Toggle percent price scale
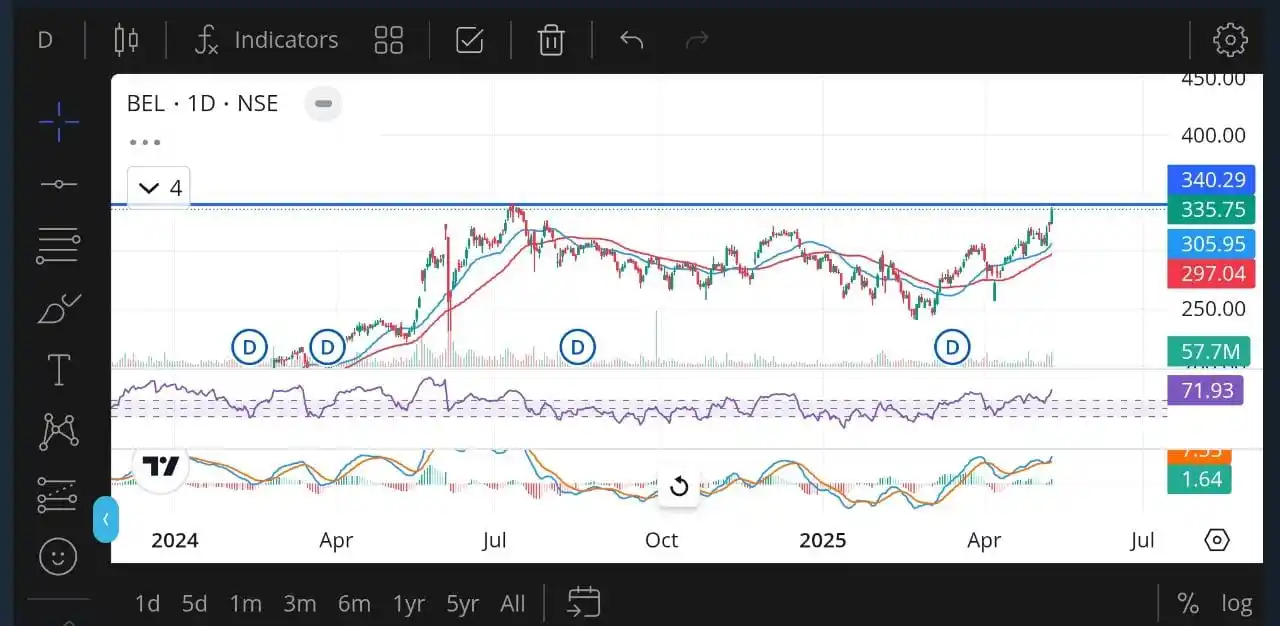Screen dimensions: 1280x626 pos(1188,604)
